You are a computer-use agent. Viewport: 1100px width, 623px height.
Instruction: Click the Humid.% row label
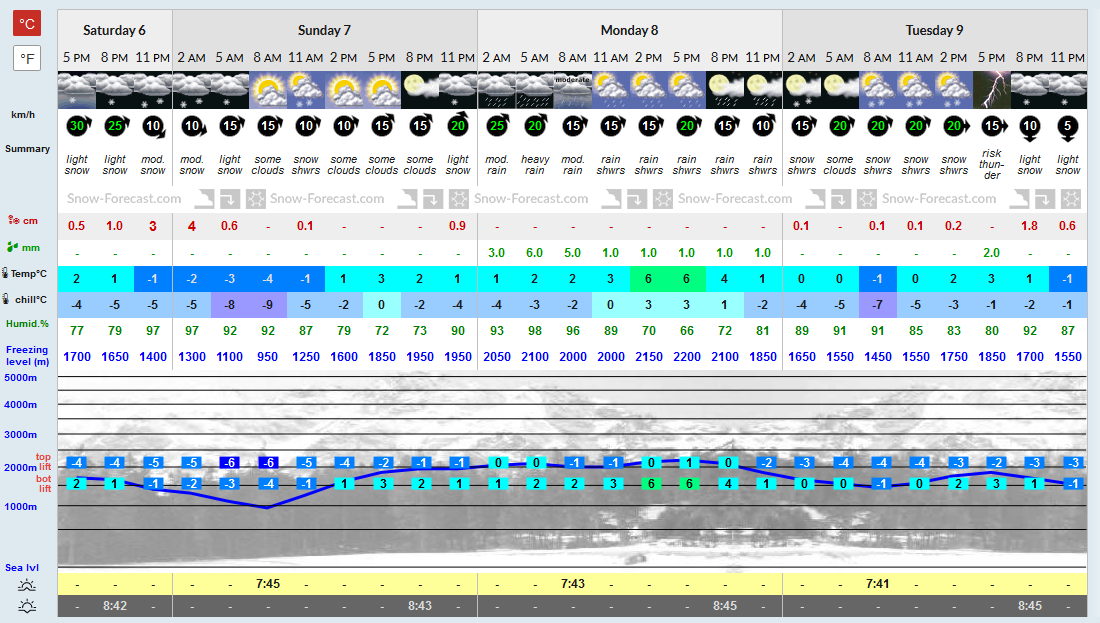[27, 324]
